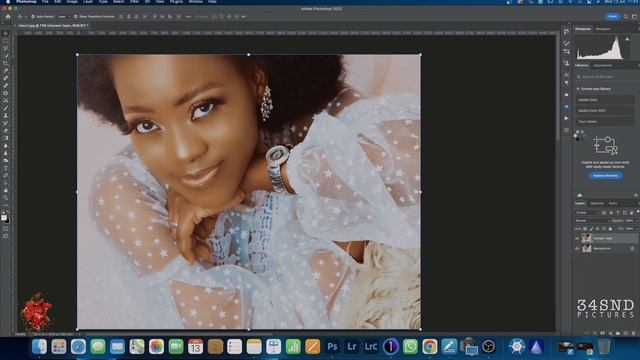The height and width of the screenshot is (360, 640).
Task: Open the Filter menu
Action: pos(134,2)
